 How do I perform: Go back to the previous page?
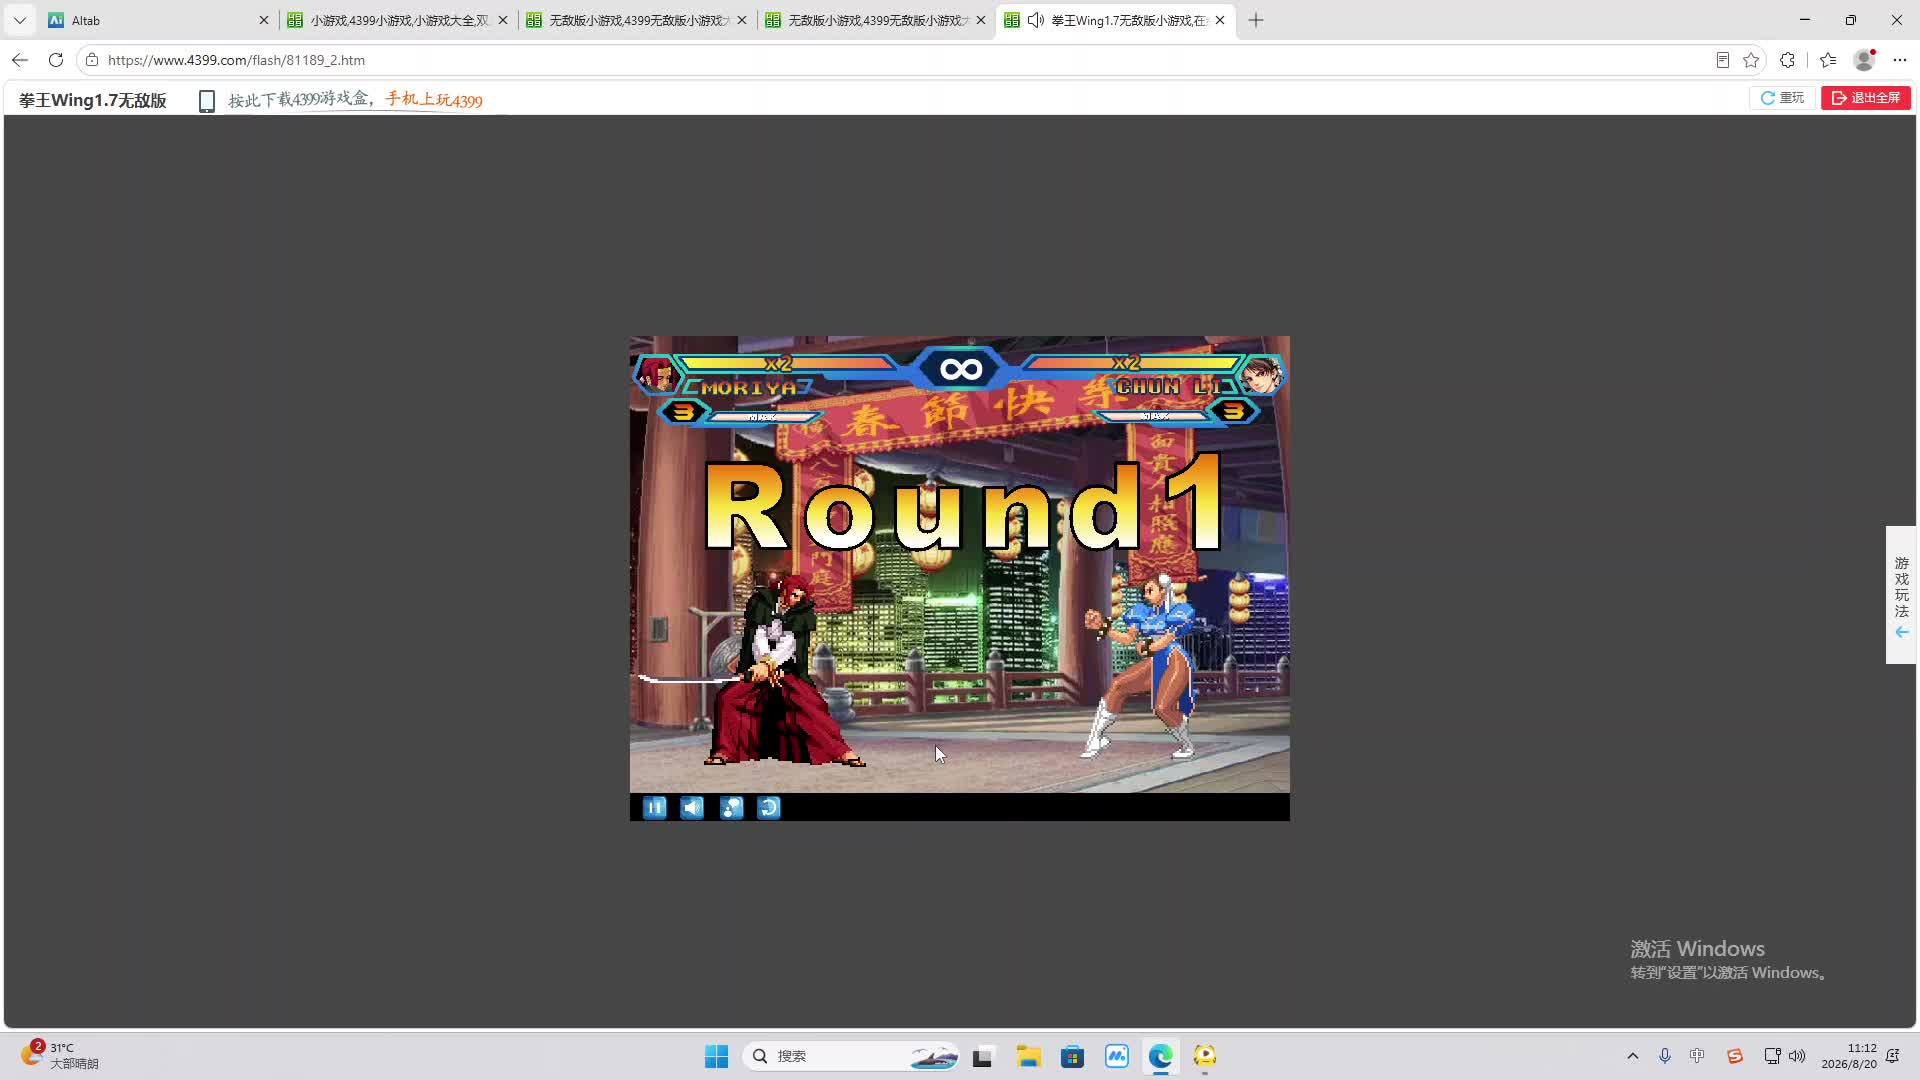click(20, 60)
